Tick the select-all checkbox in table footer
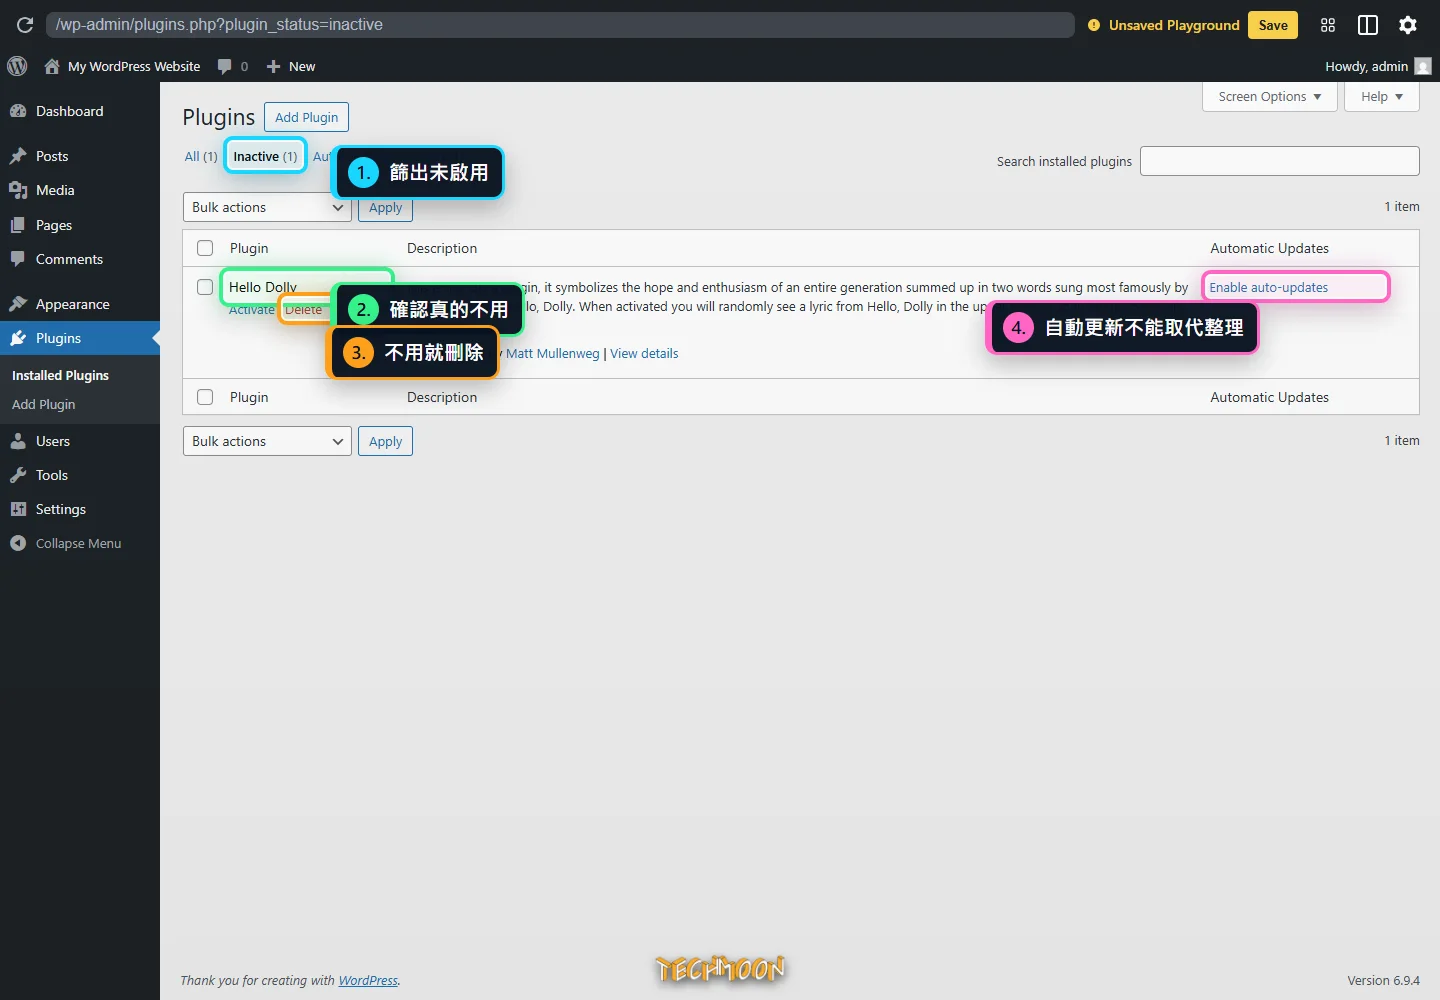1440x1000 pixels. pos(205,397)
